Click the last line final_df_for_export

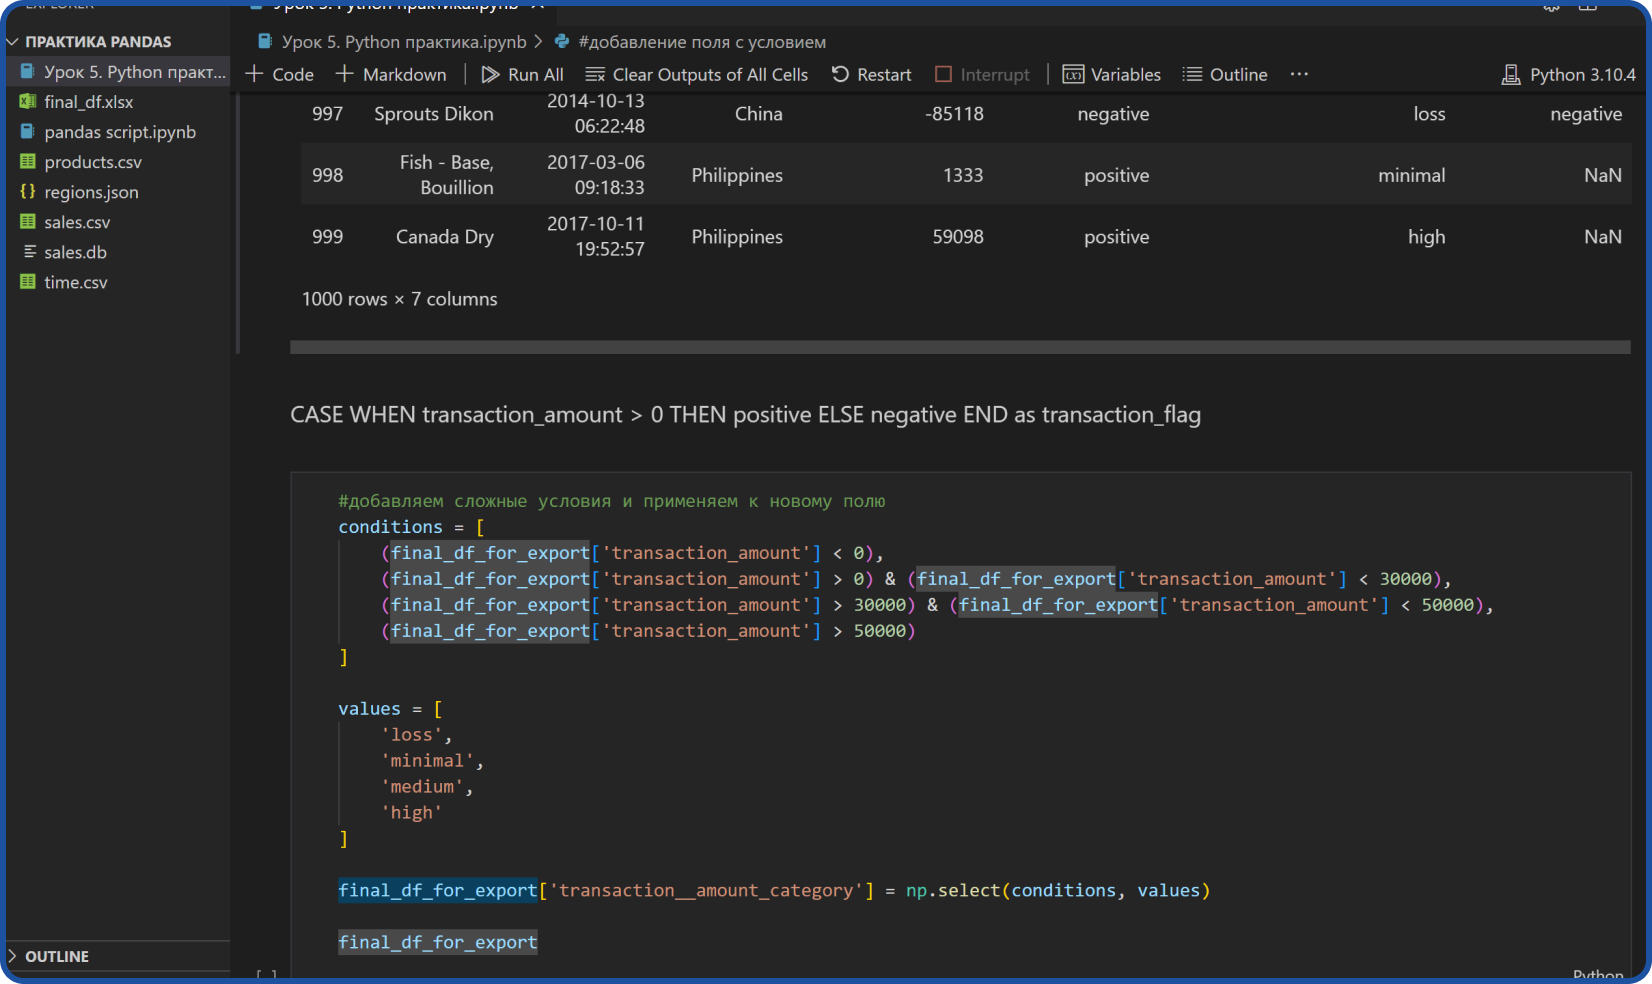437,943
